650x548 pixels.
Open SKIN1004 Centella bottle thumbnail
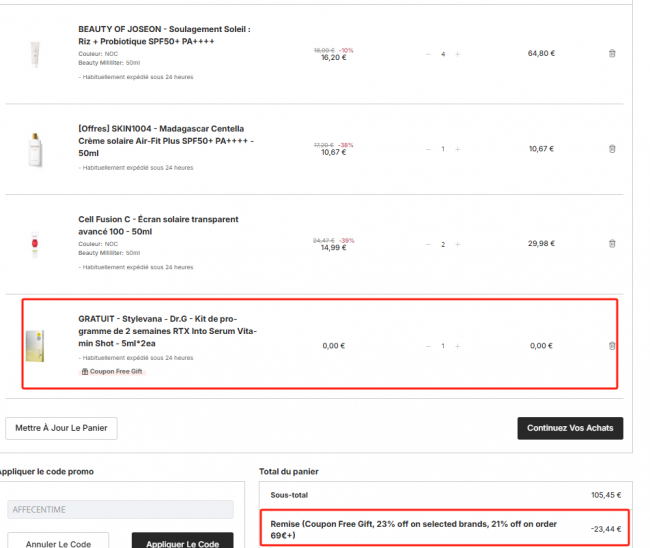pyautogui.click(x=35, y=150)
